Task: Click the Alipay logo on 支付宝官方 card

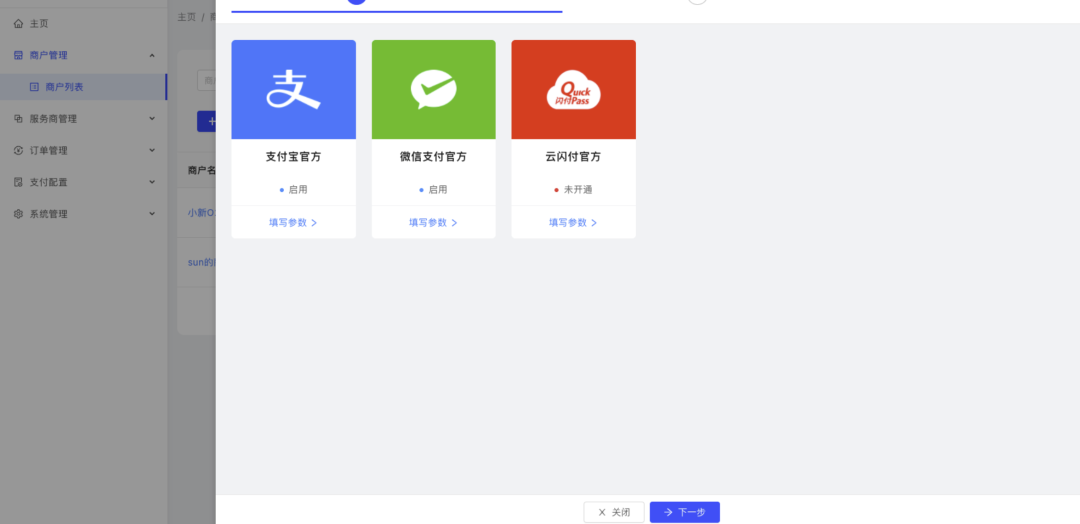Action: pyautogui.click(x=293, y=89)
